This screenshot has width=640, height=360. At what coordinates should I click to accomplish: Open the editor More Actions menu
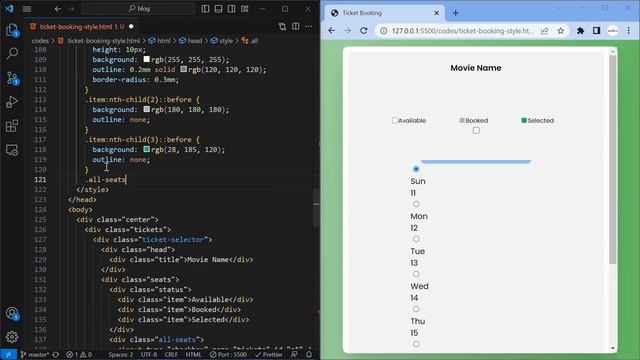pyautogui.click(x=309, y=27)
